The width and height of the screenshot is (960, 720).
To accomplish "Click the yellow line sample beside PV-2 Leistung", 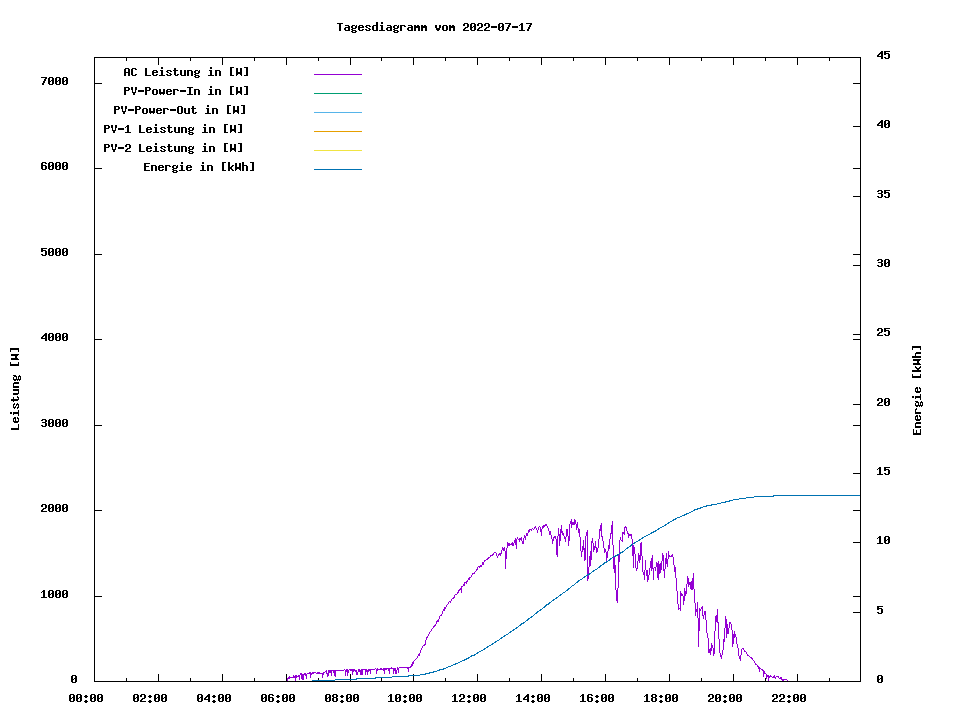I will (x=337, y=150).
